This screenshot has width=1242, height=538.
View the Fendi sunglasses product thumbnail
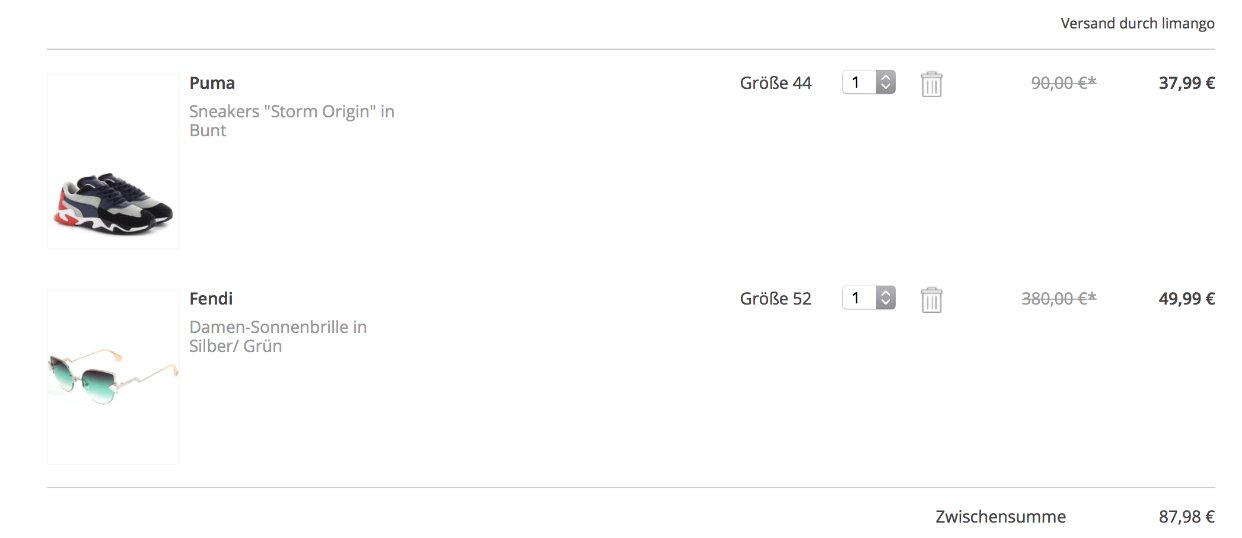[x=113, y=377]
